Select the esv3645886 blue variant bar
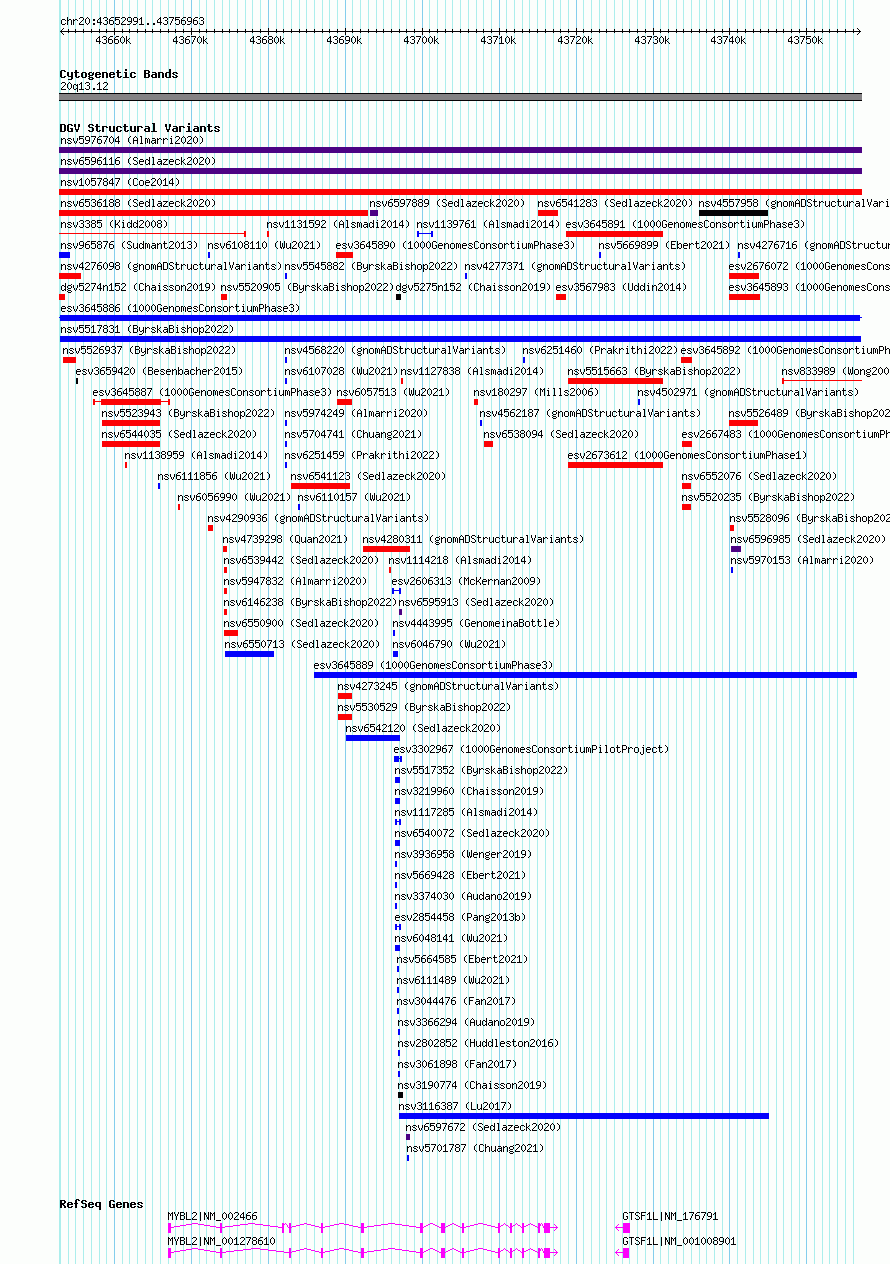Screen dimensions: 890x1264 tap(460, 317)
